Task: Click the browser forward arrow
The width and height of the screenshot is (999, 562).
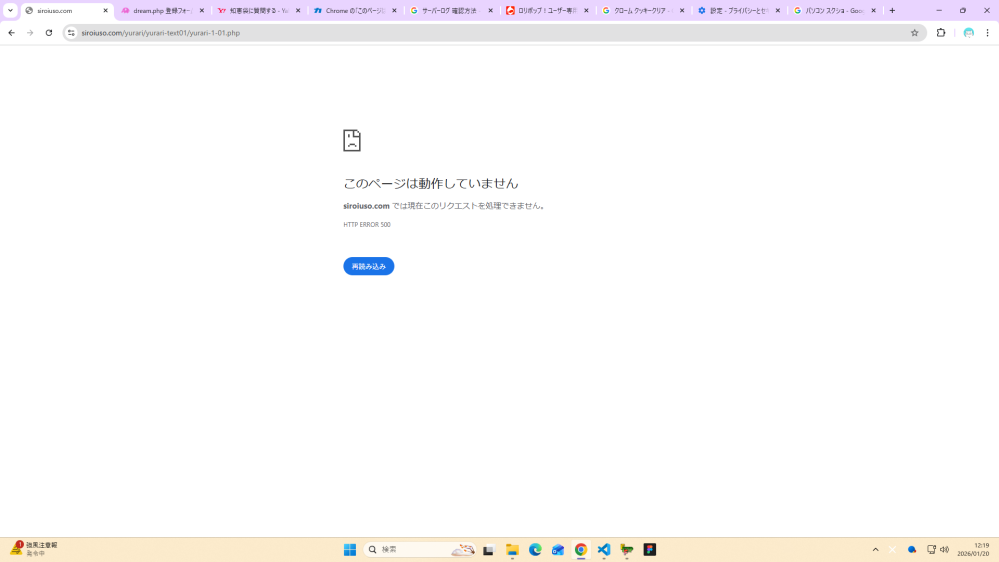Action: pyautogui.click(x=30, y=32)
